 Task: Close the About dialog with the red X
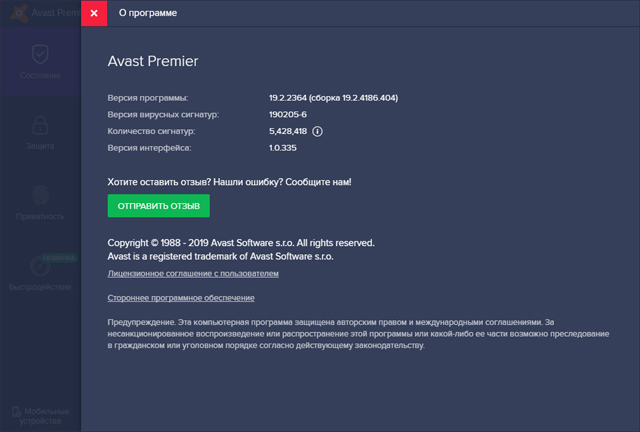click(x=94, y=14)
